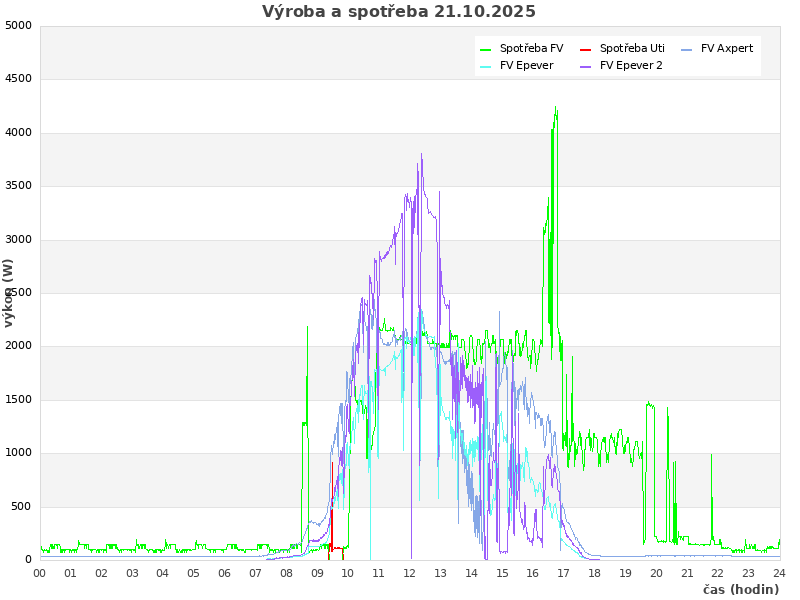Select the 5000 tick on the y-axis

pyautogui.click(x=18, y=26)
